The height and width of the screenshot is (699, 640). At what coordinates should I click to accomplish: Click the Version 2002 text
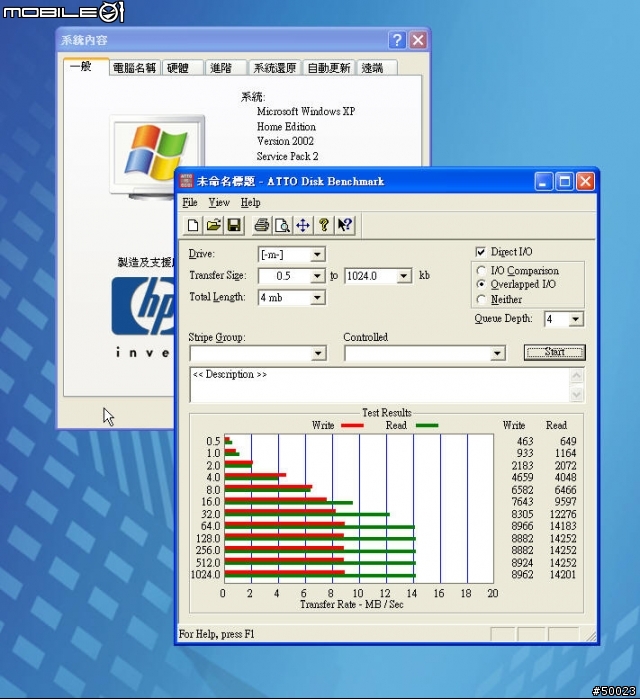pos(285,141)
